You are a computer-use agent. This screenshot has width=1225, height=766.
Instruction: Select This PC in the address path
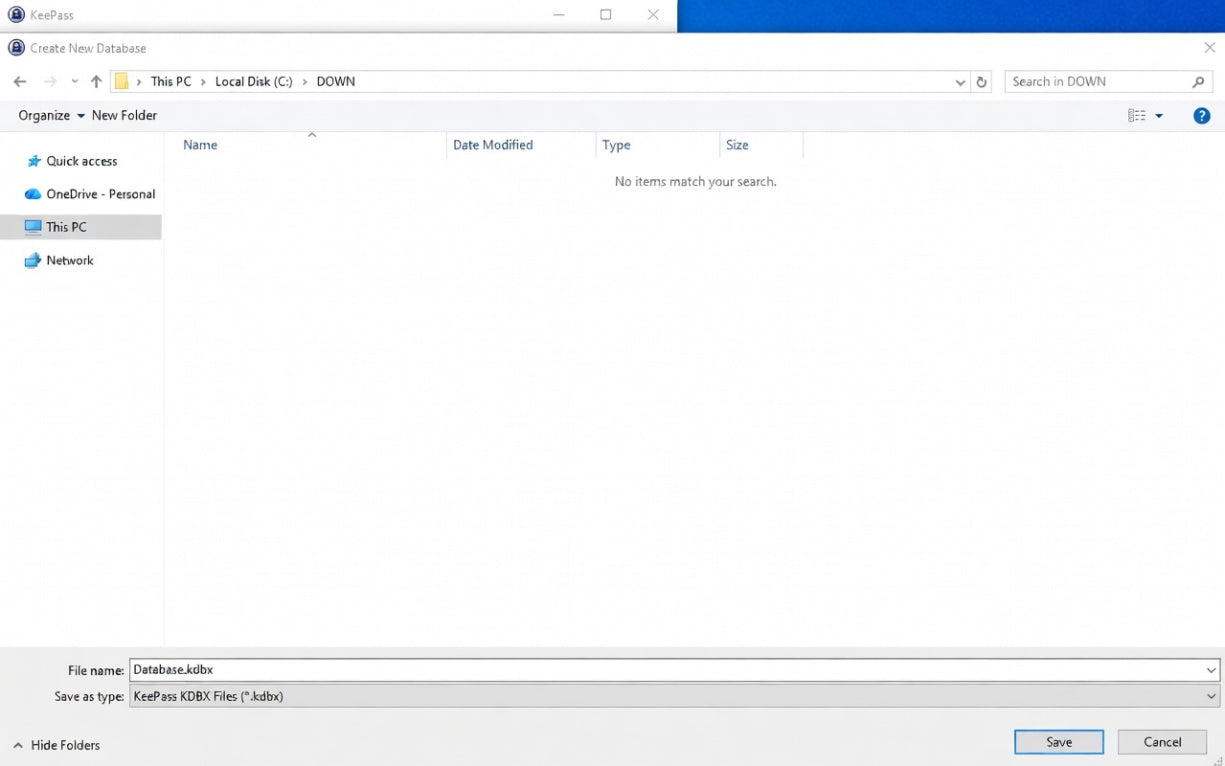pyautogui.click(x=171, y=82)
